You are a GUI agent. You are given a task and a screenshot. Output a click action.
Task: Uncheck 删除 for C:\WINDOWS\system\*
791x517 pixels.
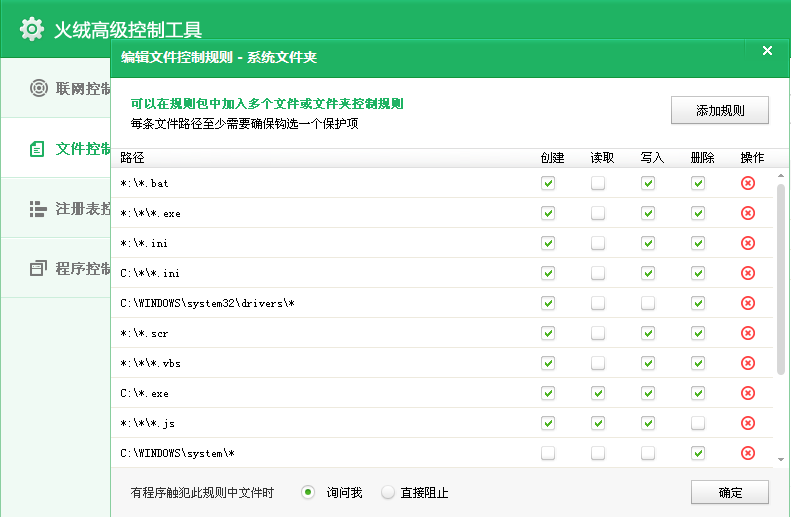(698, 453)
